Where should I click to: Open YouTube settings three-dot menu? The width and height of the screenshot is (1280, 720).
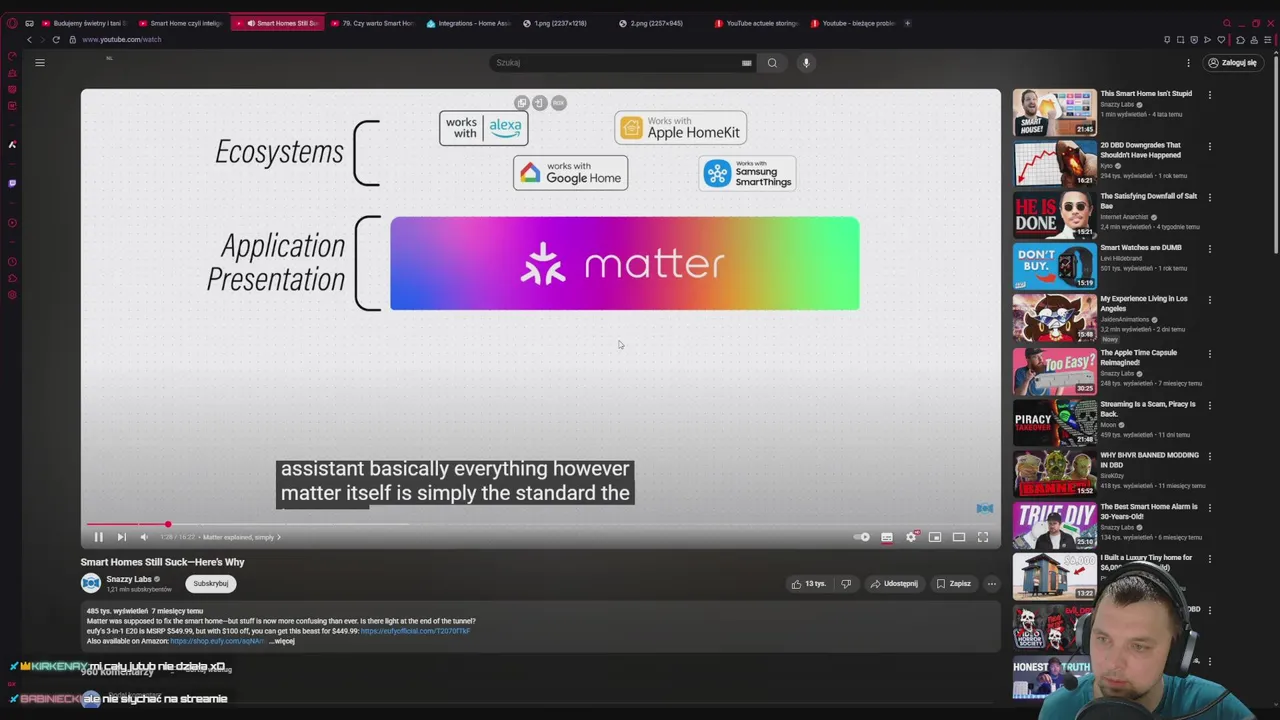pos(1188,63)
